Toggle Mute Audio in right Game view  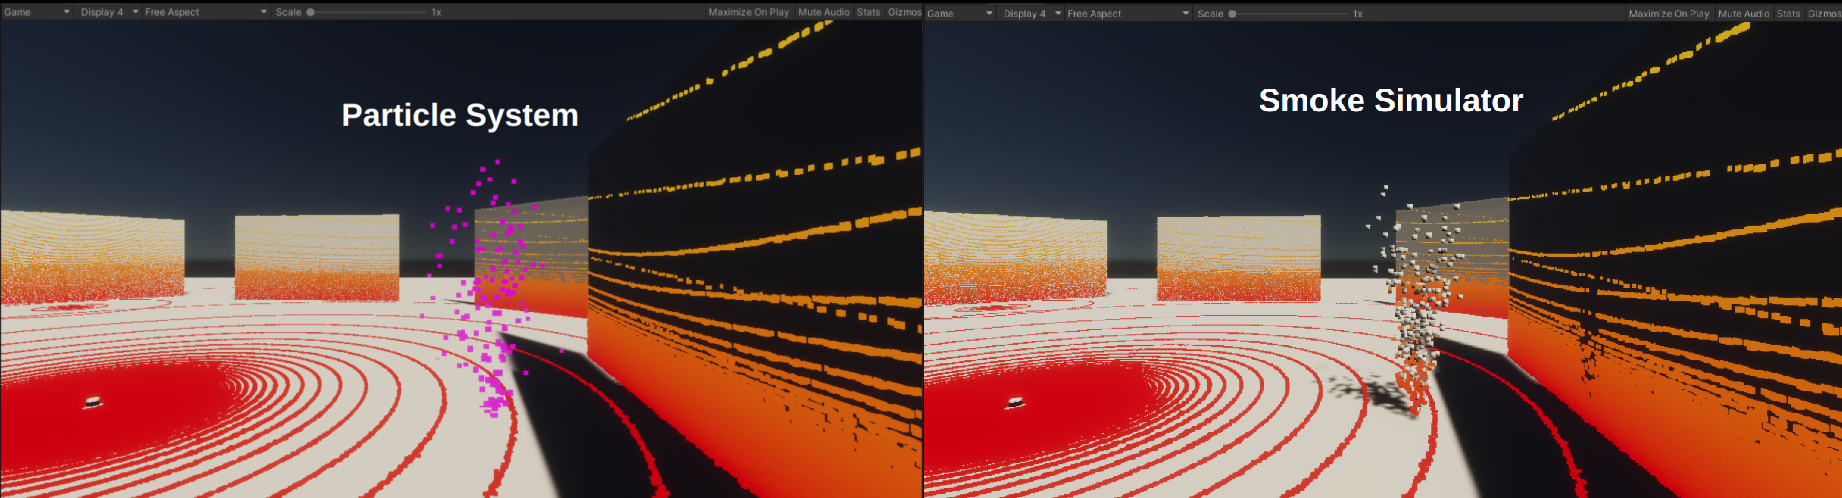click(1743, 14)
